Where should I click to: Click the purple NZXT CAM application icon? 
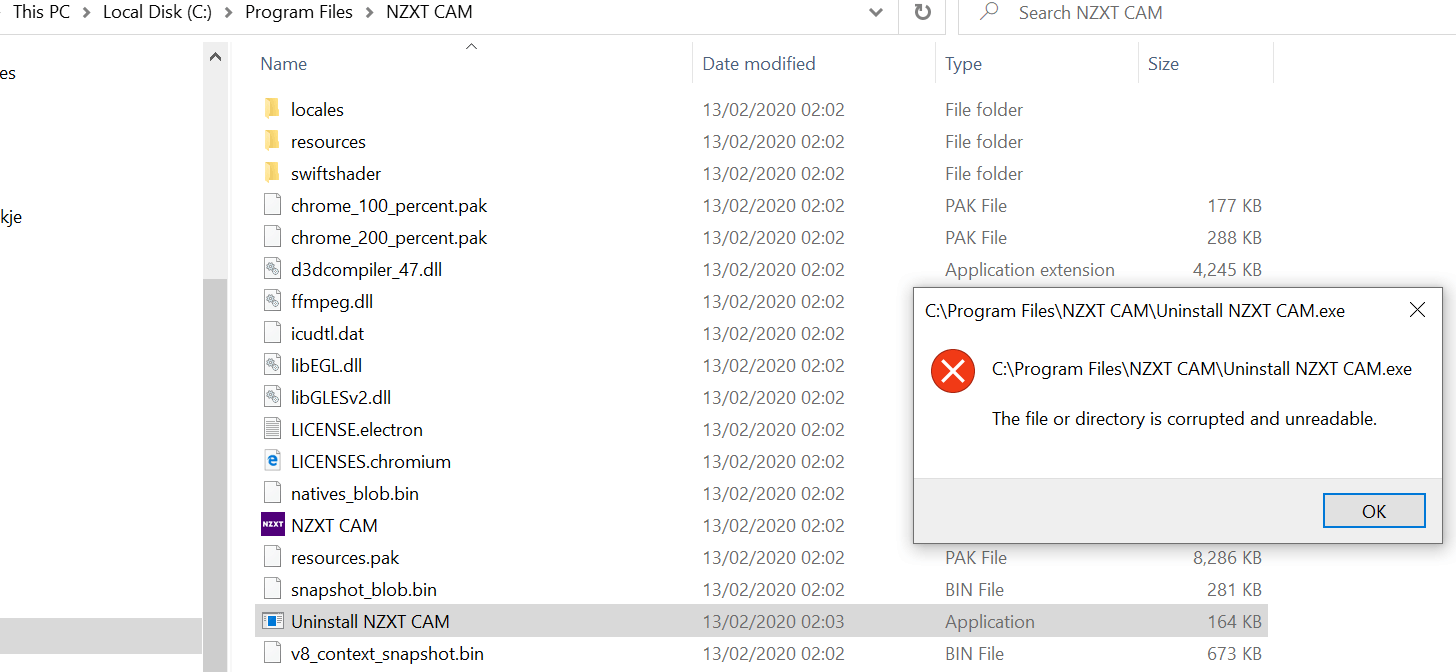pos(272,524)
